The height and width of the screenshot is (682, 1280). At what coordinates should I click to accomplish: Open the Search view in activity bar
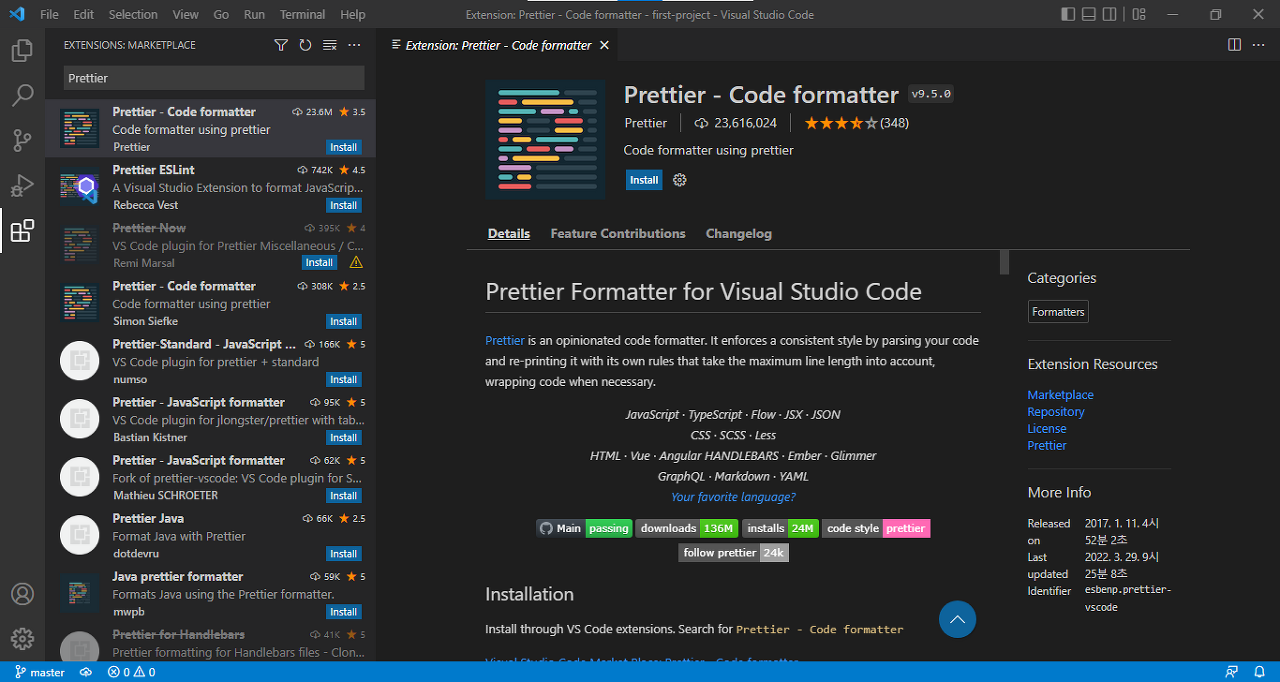coord(22,95)
